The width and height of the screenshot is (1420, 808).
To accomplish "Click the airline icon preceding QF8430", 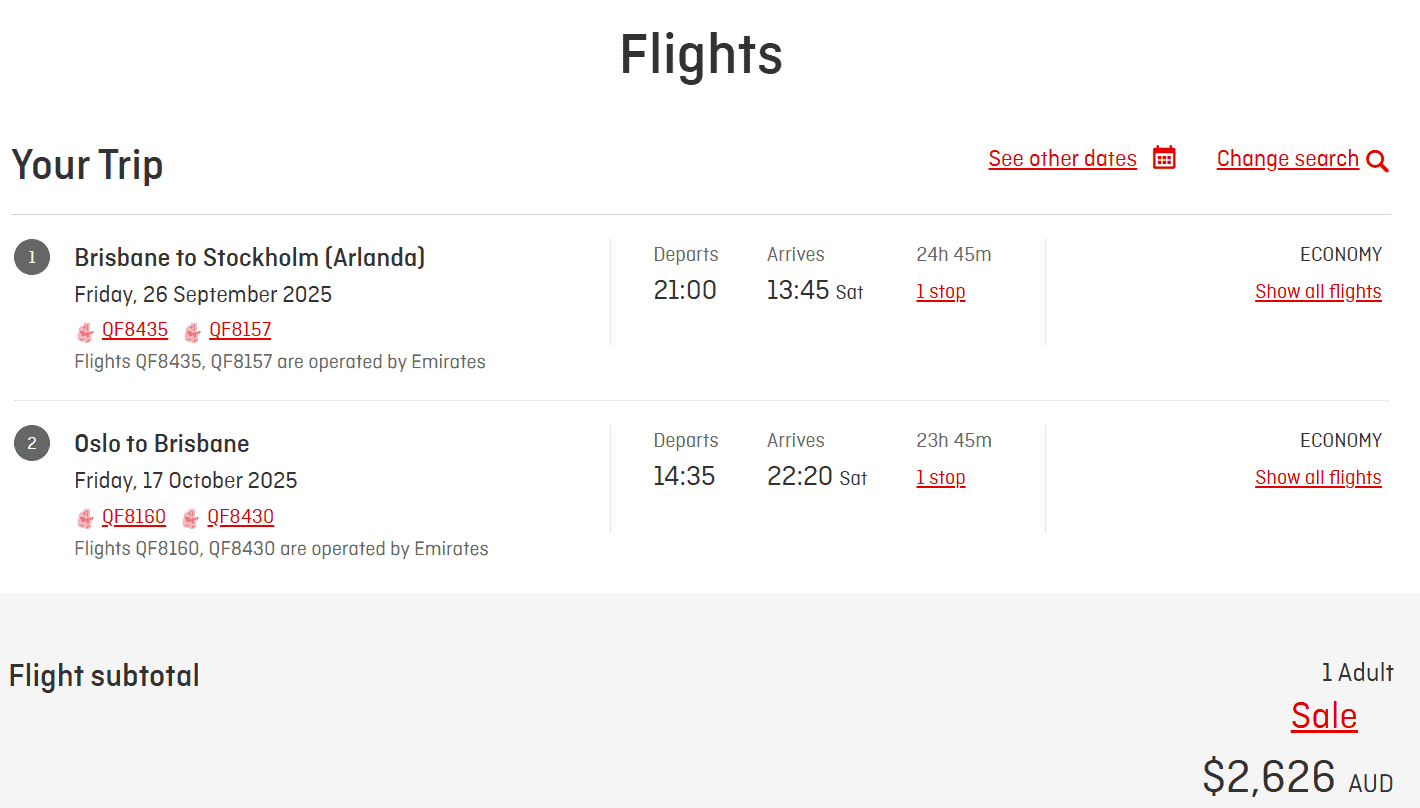I will point(191,518).
